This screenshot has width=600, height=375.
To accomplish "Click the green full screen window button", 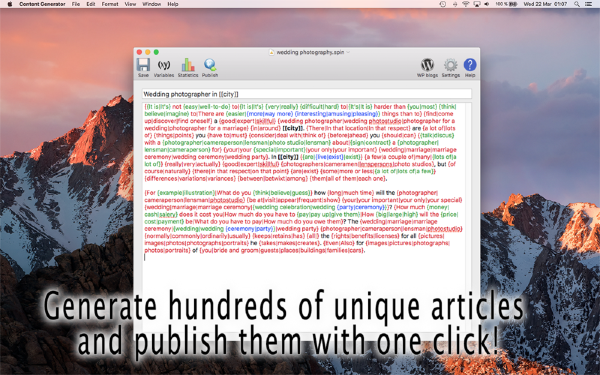I will coord(156,52).
